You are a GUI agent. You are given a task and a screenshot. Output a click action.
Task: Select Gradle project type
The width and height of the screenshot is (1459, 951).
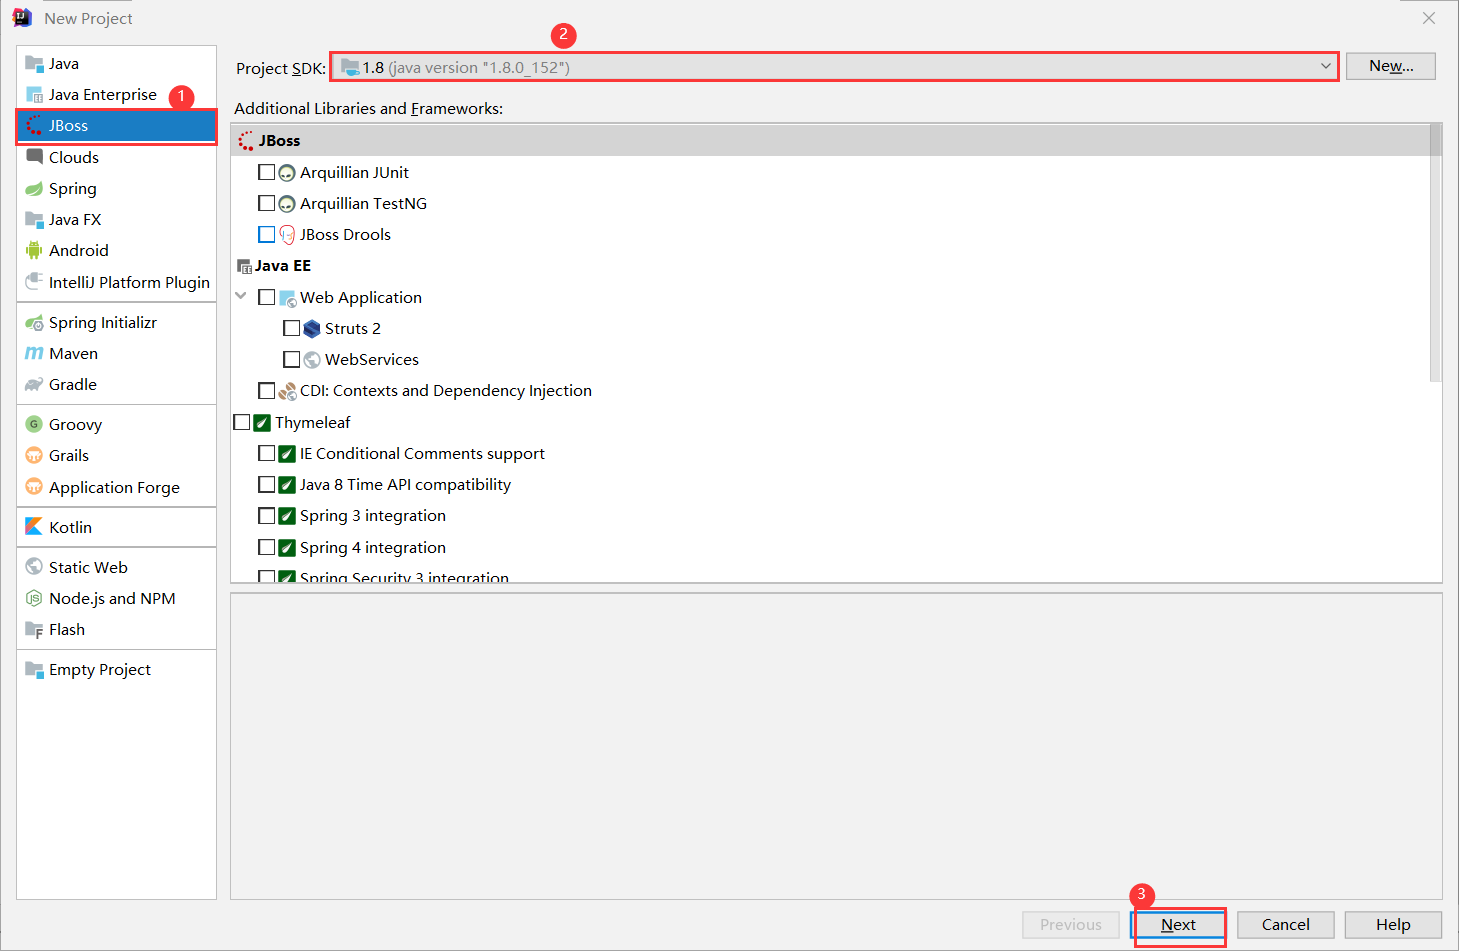point(116,385)
